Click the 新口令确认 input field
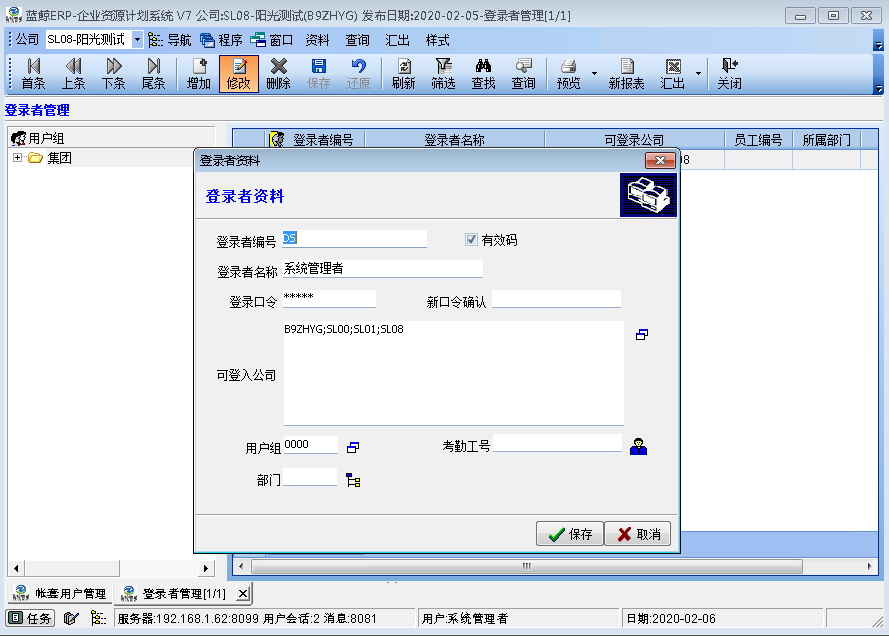This screenshot has height=636, width=889. [x=556, y=299]
